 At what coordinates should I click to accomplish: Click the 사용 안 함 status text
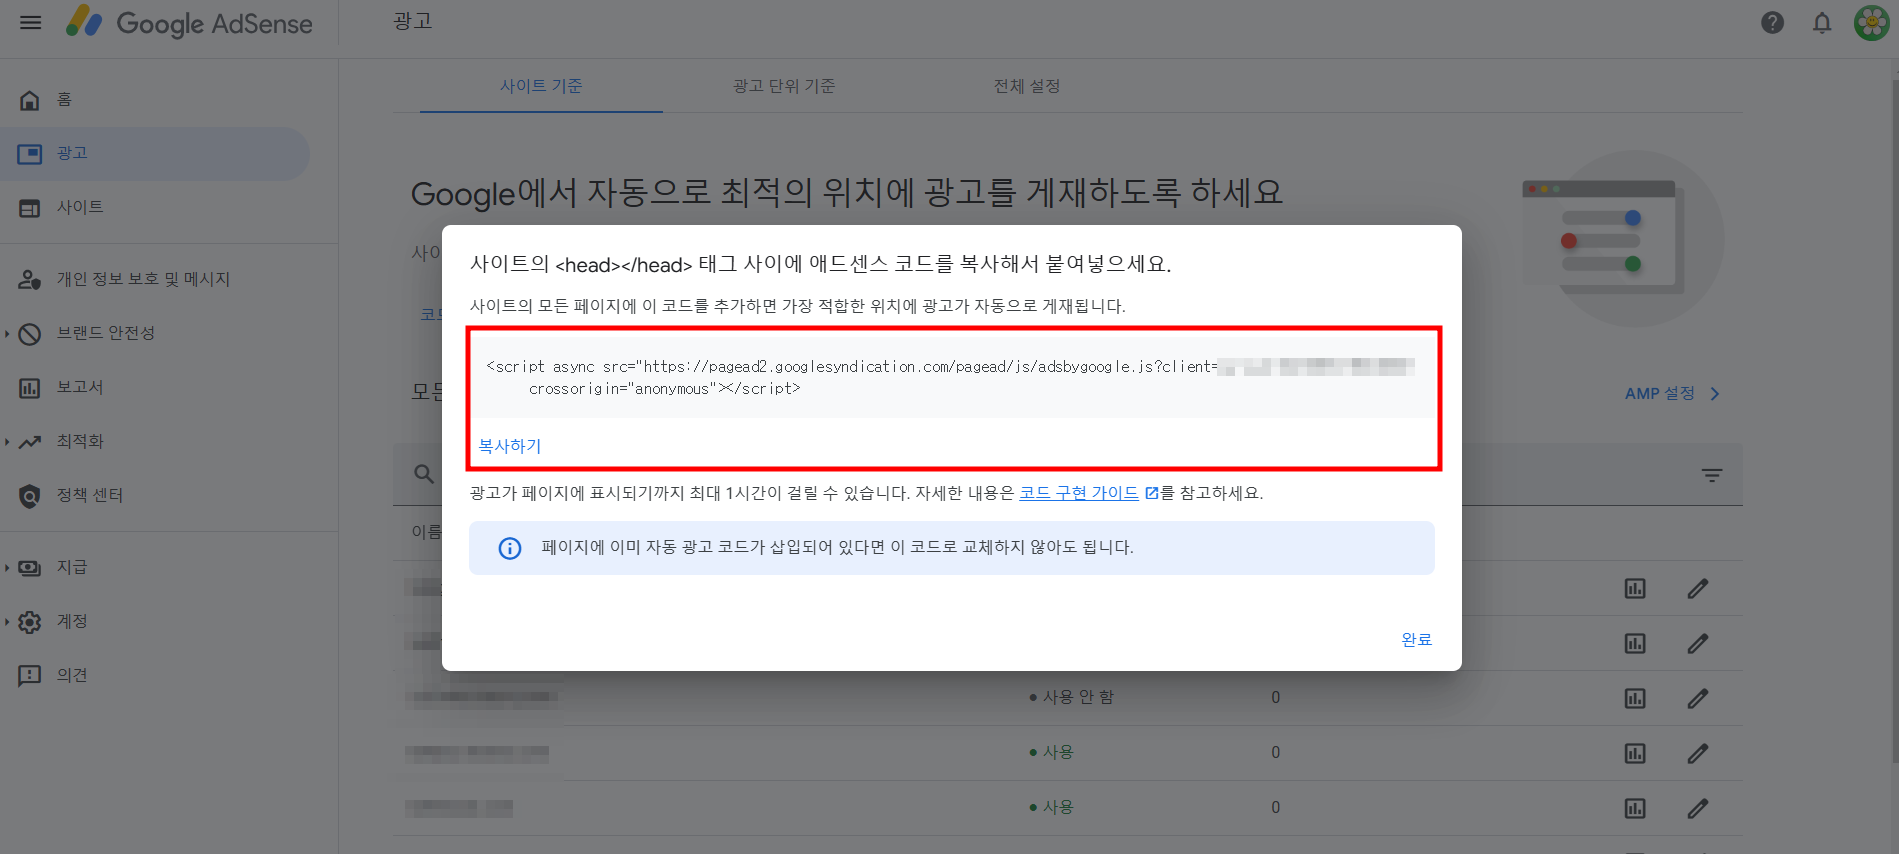[x=1078, y=697]
